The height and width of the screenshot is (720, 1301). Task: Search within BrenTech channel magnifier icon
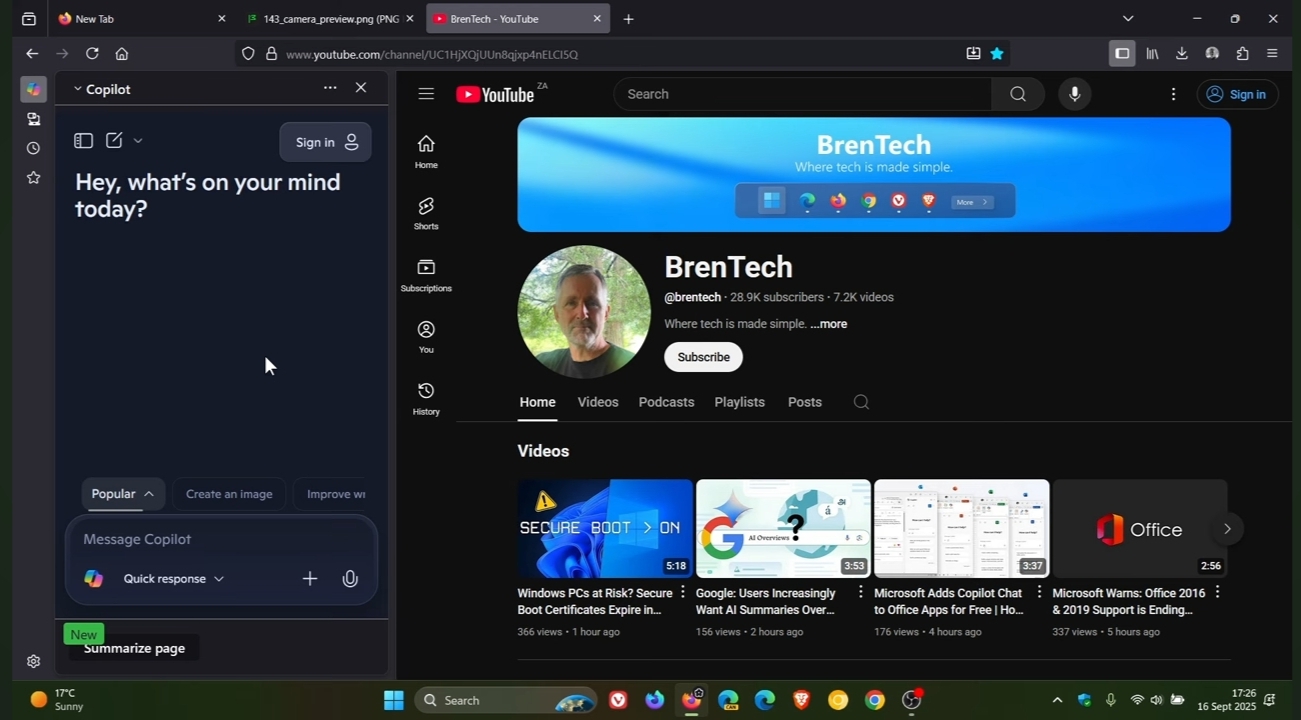[861, 402]
